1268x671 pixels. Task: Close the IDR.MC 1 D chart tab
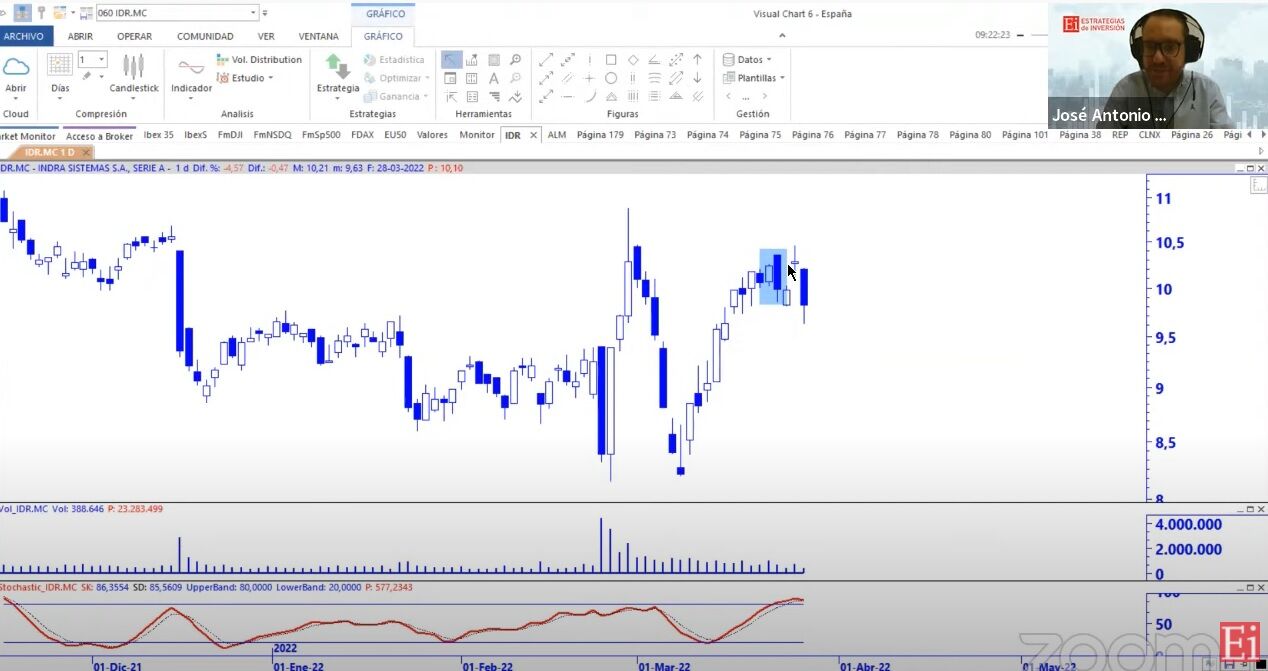click(87, 152)
